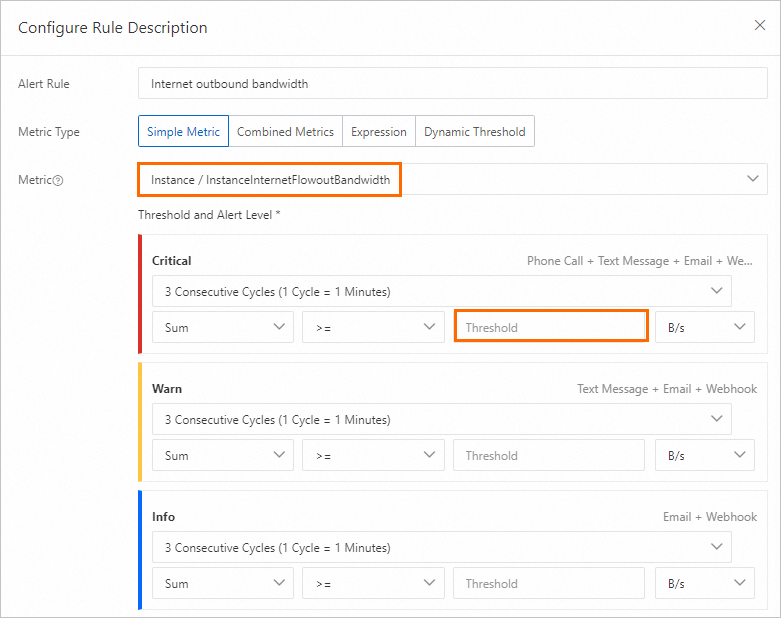The height and width of the screenshot is (618, 781).
Task: Open the Critical B/s unit dropdown
Action: [704, 328]
